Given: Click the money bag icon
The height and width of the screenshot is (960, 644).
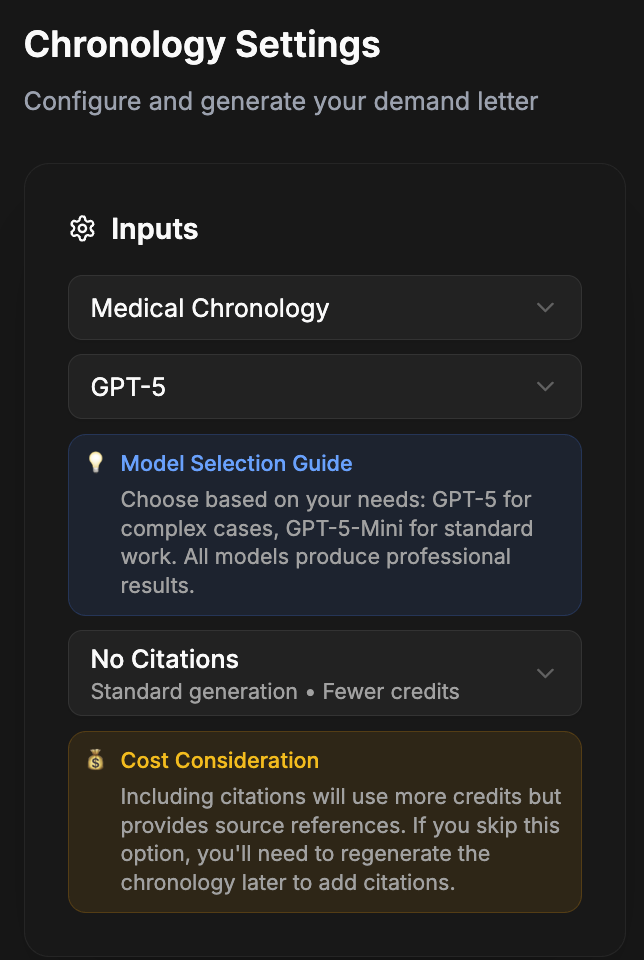Looking at the screenshot, I should (96, 760).
